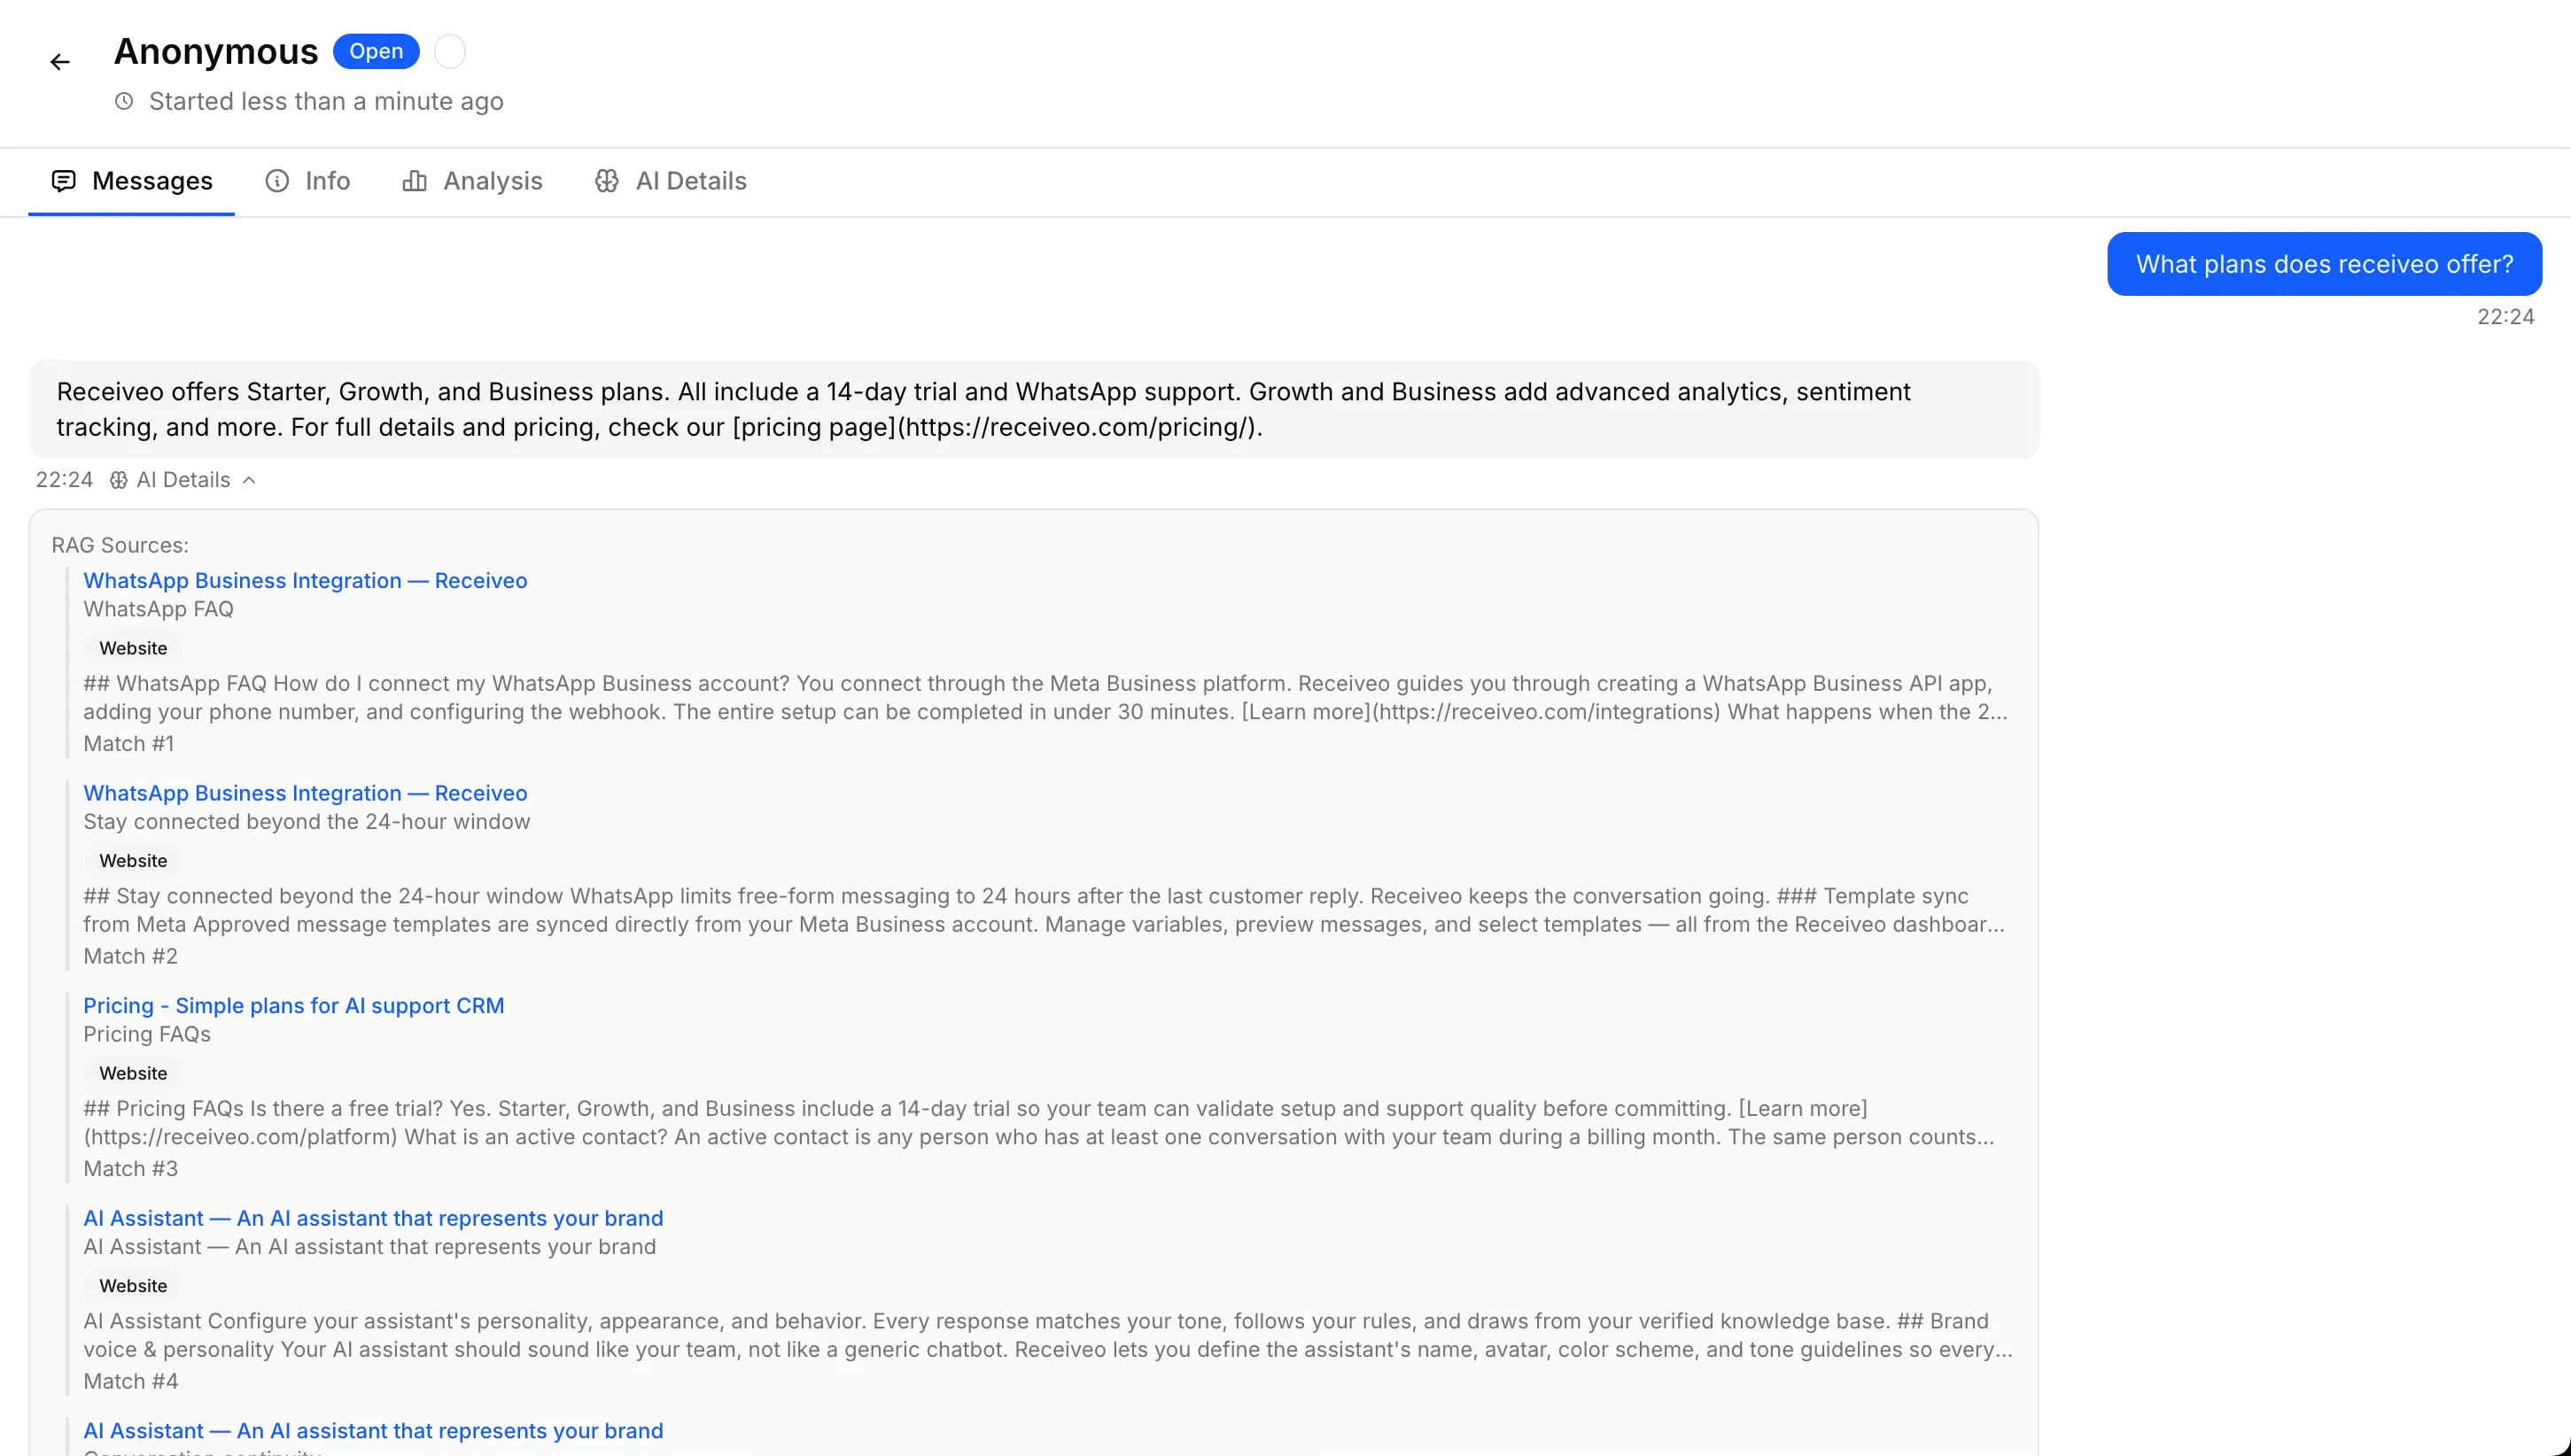The image size is (2571, 1456).
Task: Click the brain icon next to the 22:24 timestamp
Action: [x=117, y=480]
